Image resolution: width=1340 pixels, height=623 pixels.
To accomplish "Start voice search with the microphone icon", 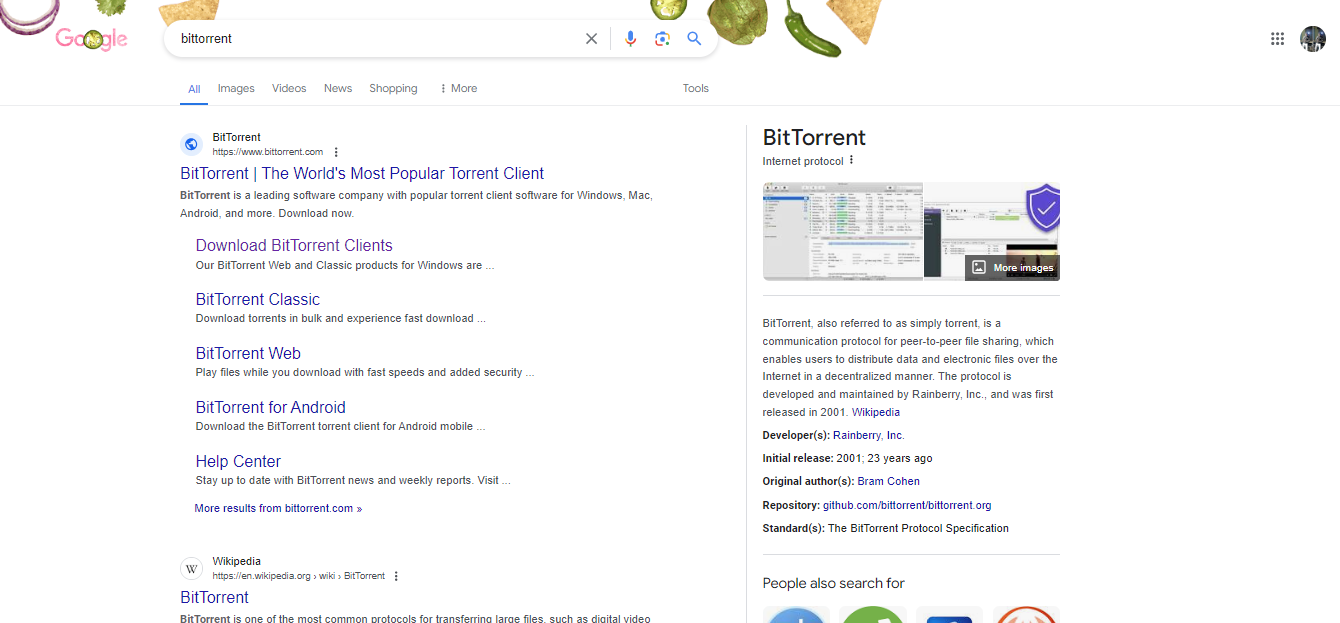I will [630, 39].
